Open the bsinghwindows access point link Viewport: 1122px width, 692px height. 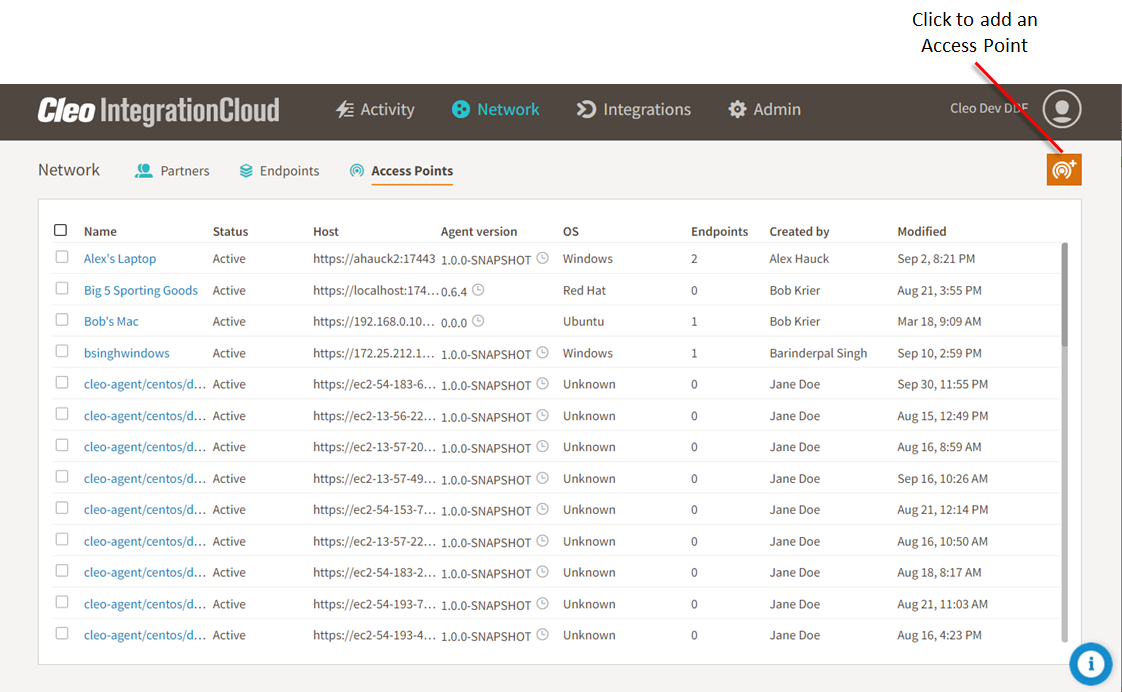click(x=127, y=354)
